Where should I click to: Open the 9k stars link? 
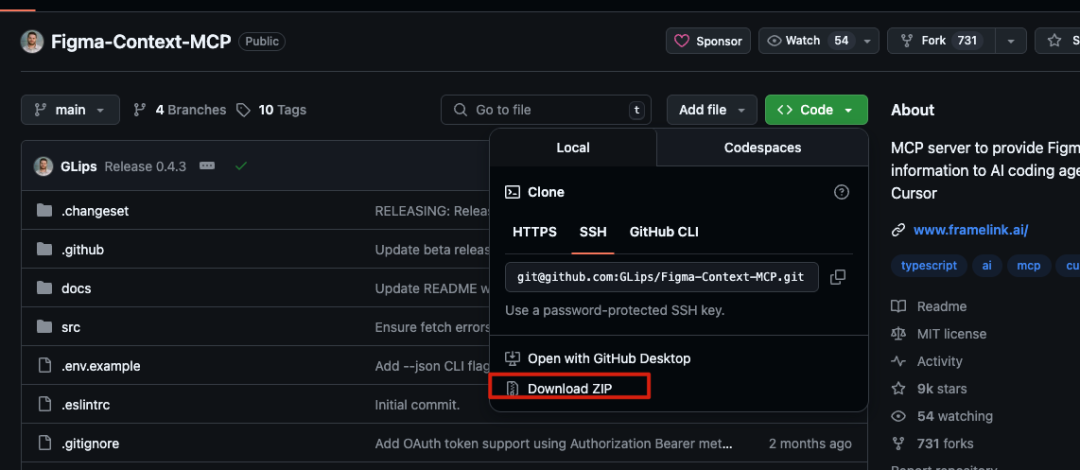(929, 389)
